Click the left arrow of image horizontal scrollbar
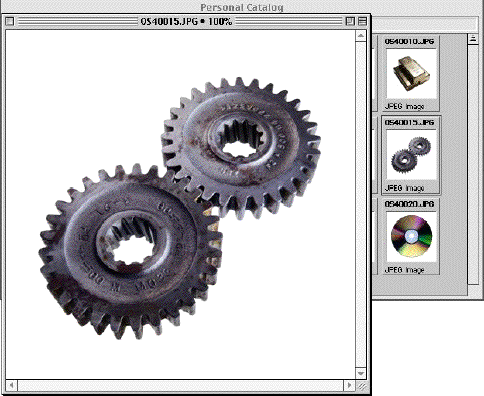Image resolution: width=484 pixels, height=396 pixels. (12, 385)
